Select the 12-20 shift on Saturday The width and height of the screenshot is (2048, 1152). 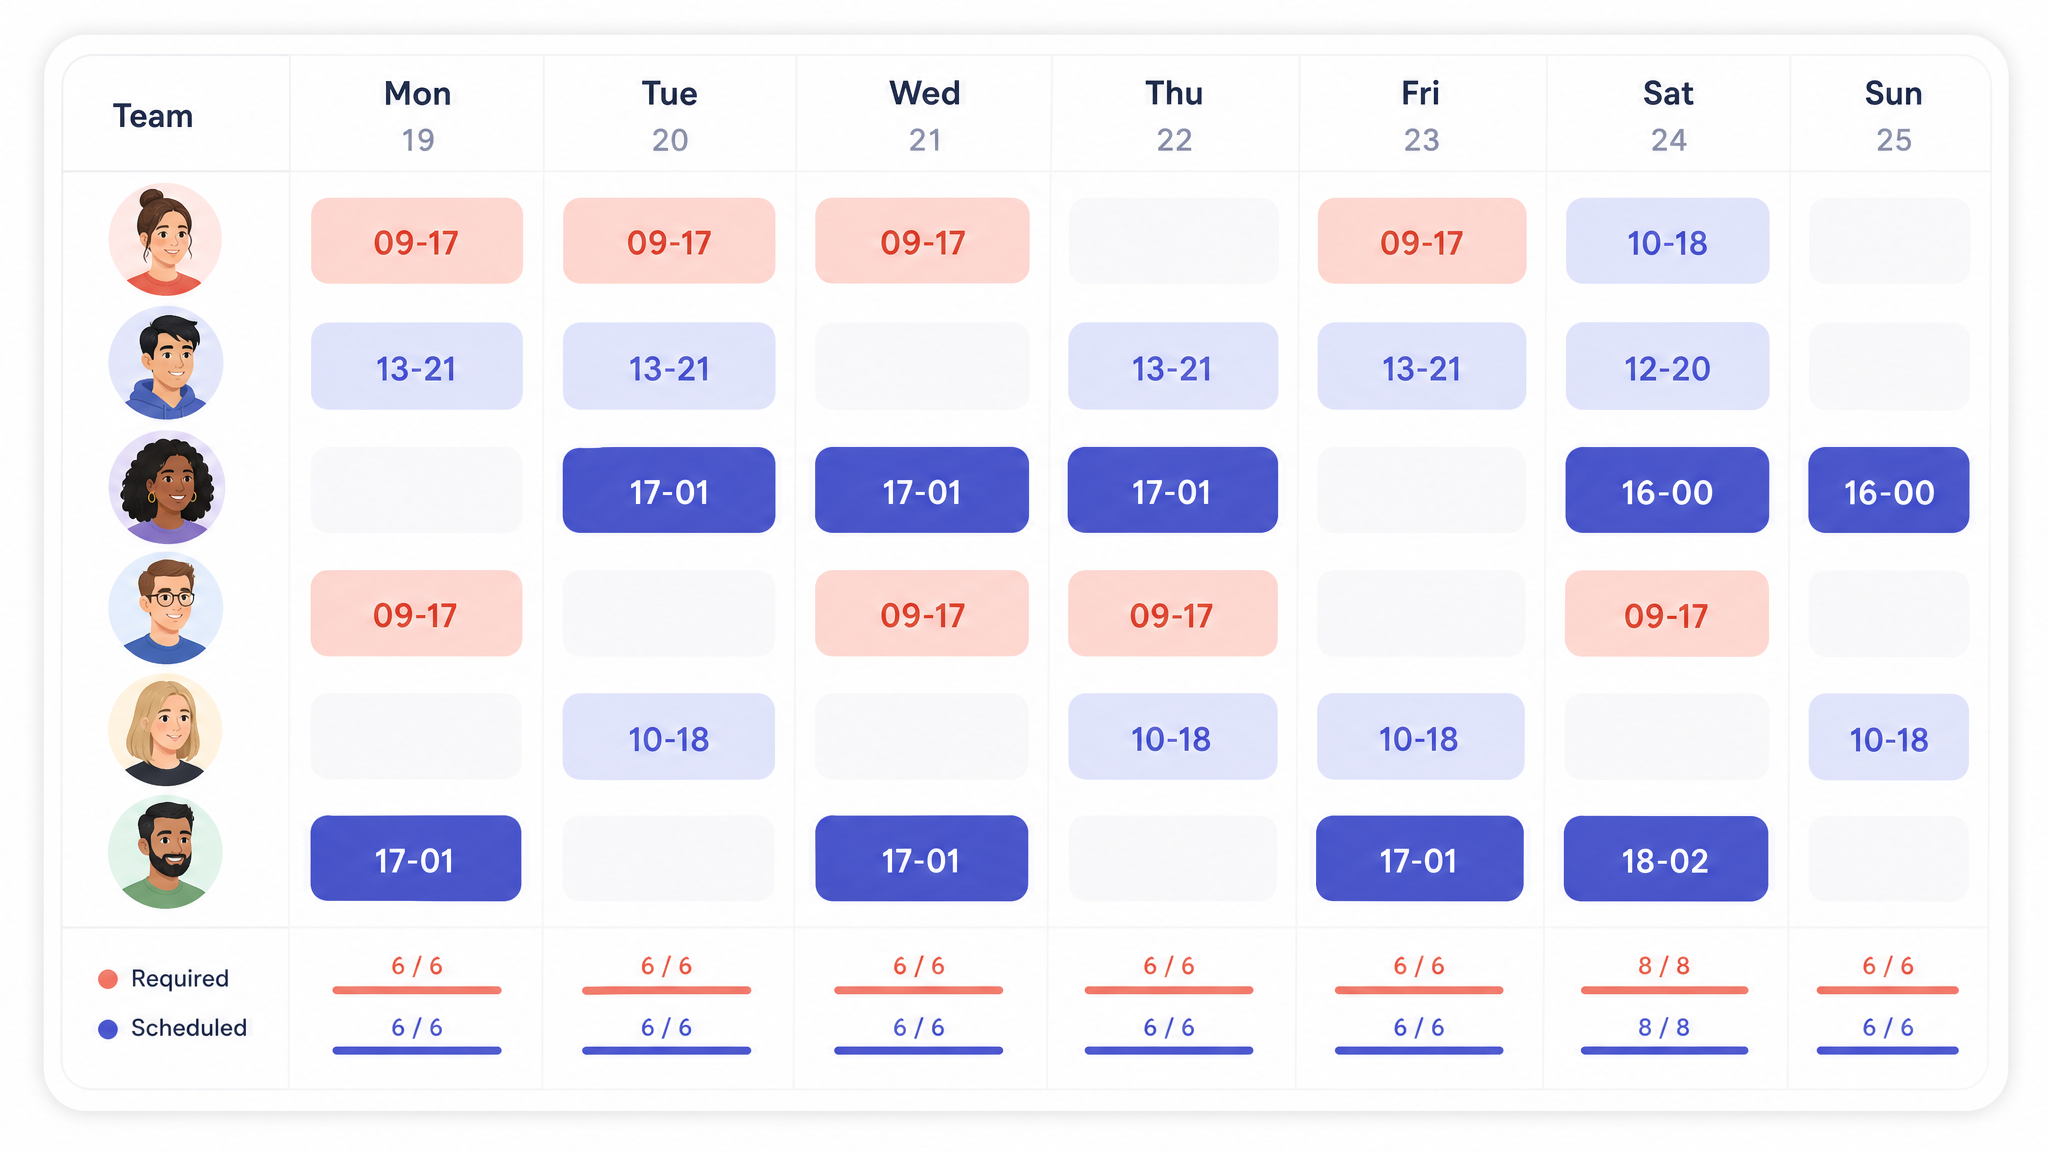[x=1667, y=366]
